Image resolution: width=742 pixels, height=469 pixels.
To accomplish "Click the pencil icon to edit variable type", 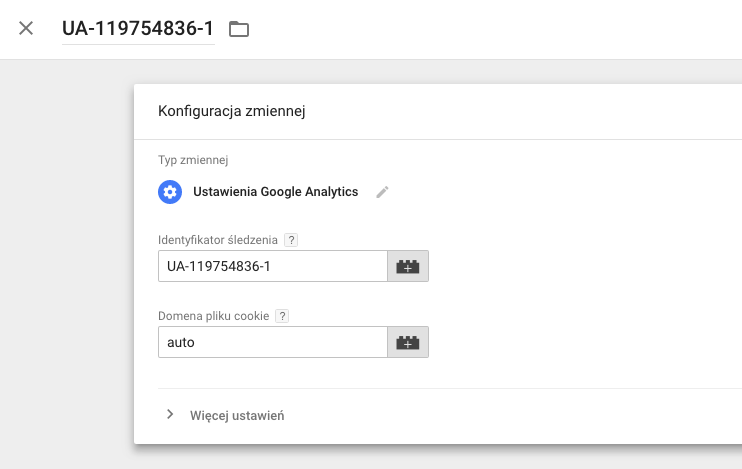I will click(382, 192).
